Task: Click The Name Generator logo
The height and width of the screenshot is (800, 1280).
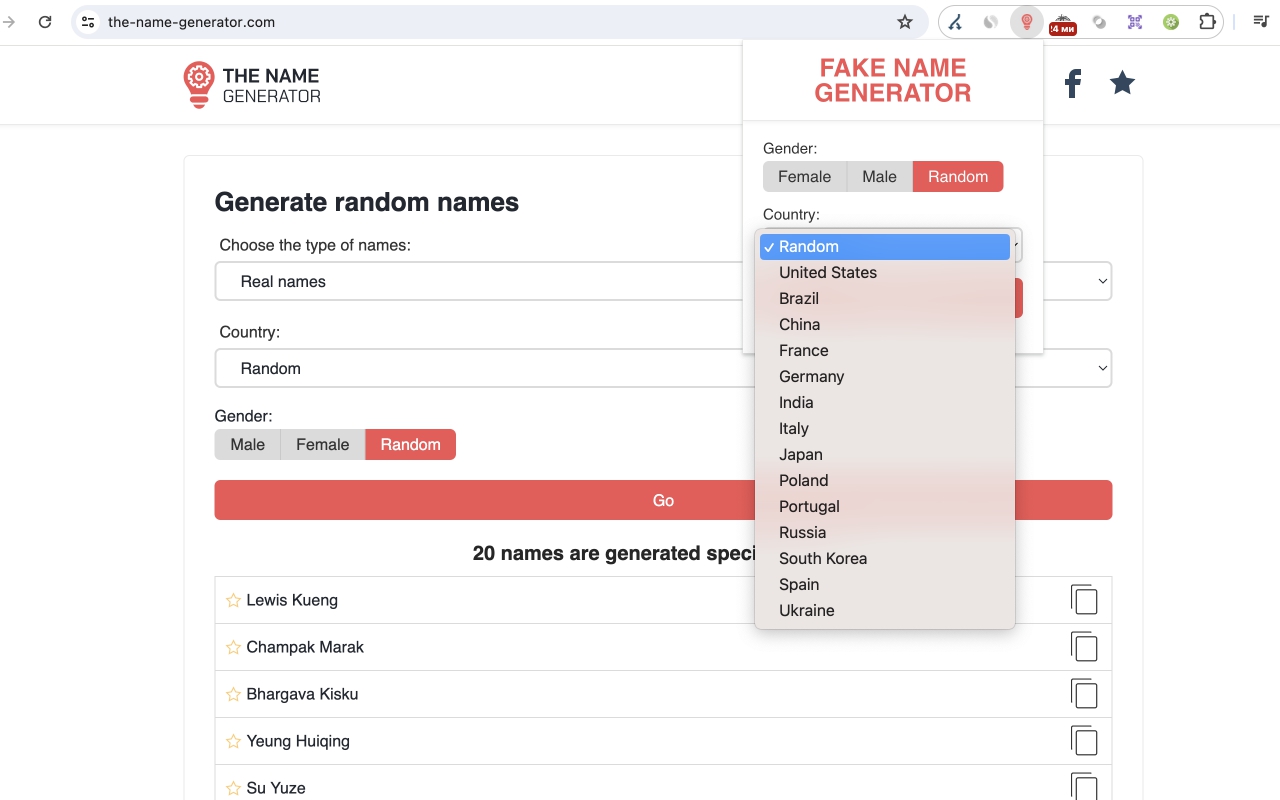Action: click(x=252, y=85)
